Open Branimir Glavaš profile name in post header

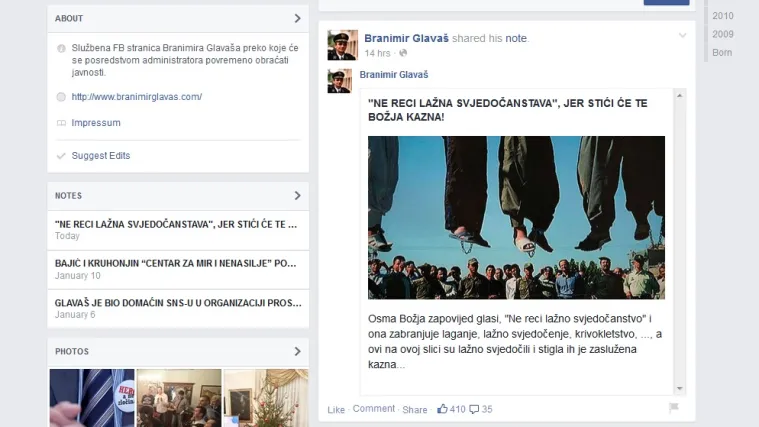[406, 38]
